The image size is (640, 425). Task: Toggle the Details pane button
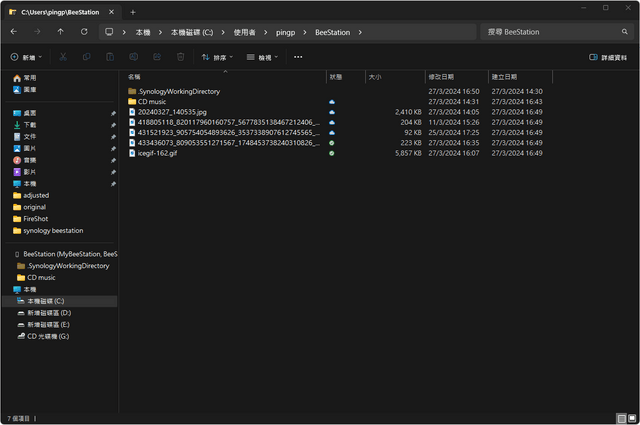pos(608,57)
